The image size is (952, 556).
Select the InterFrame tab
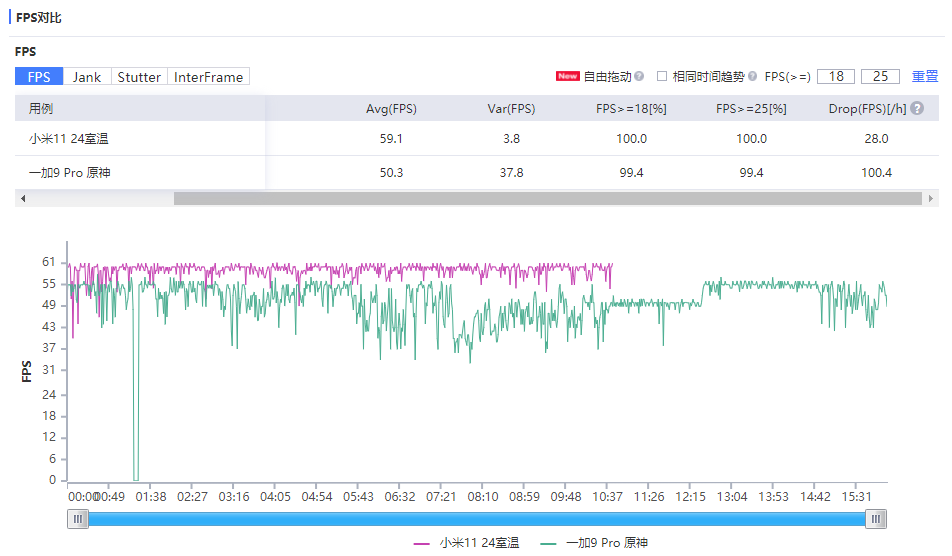(x=208, y=77)
